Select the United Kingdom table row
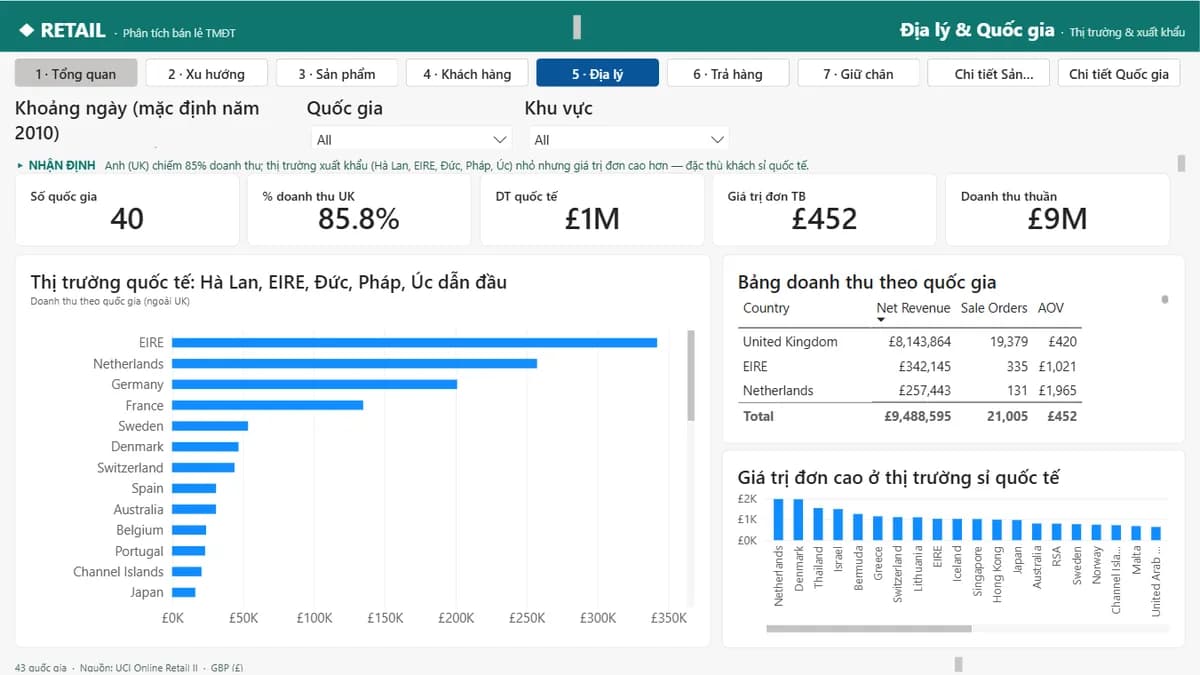 [910, 341]
